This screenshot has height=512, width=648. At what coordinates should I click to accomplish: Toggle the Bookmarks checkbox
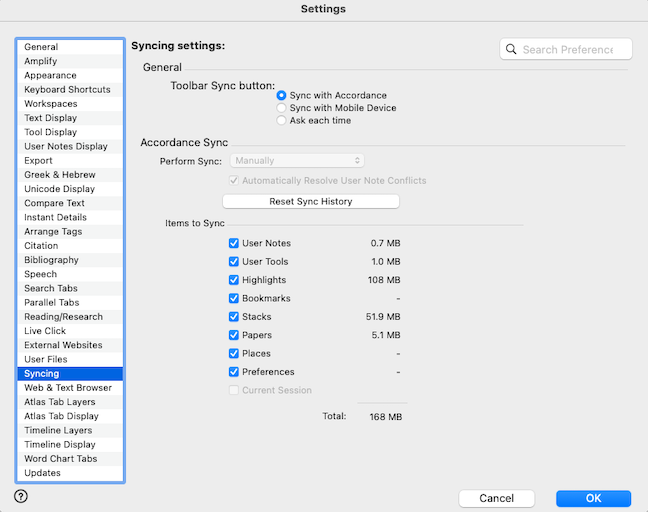coord(233,298)
